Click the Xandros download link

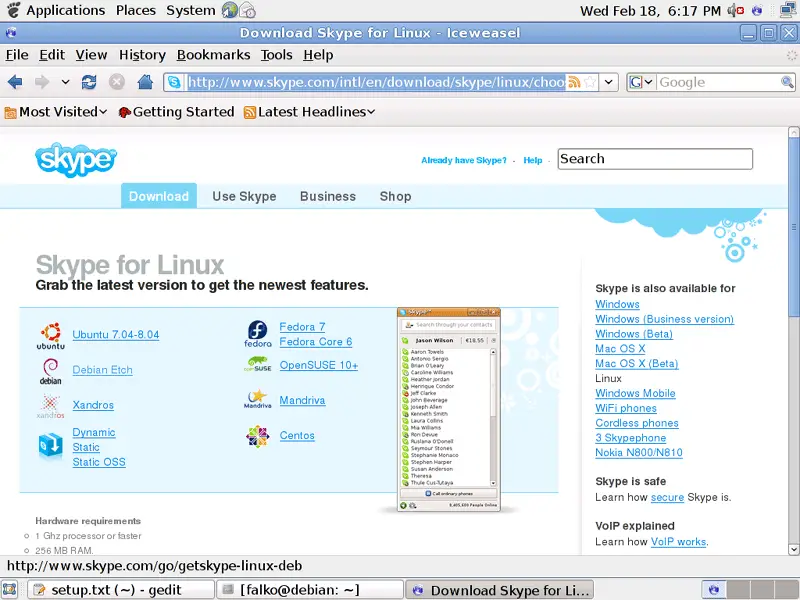pyautogui.click(x=93, y=405)
